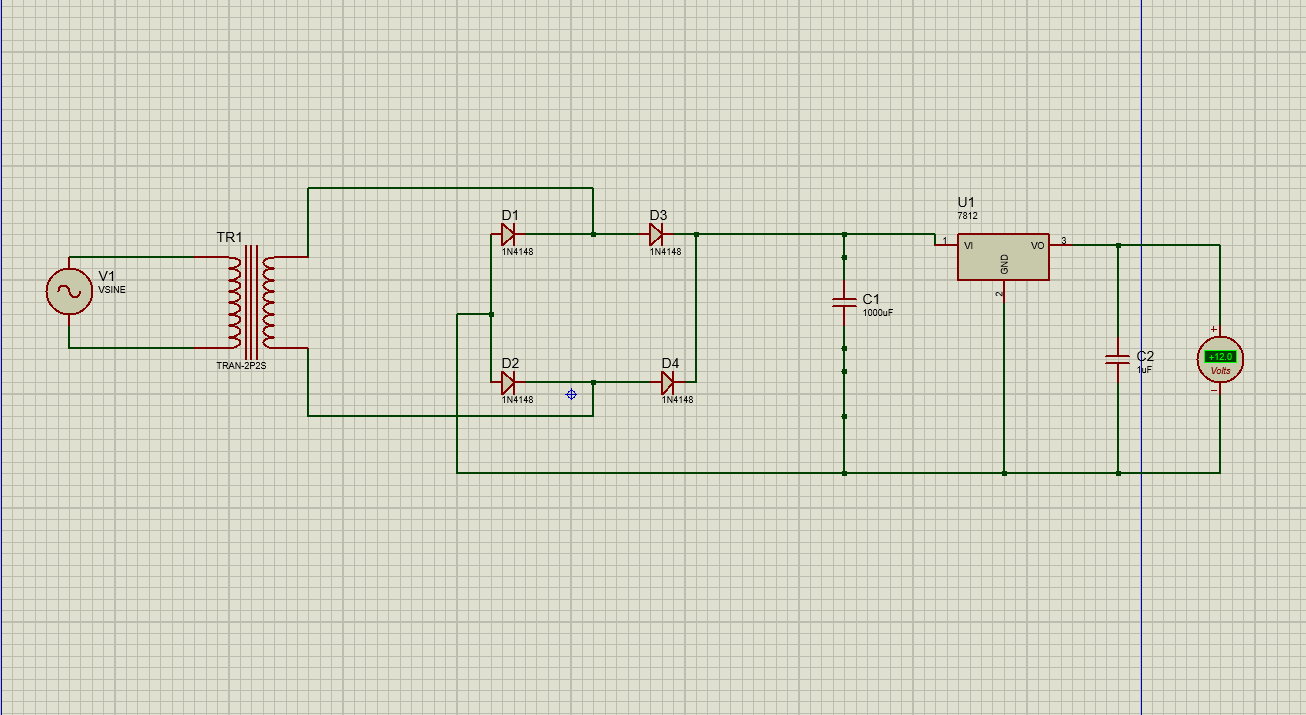The image size is (1306, 715).
Task: Click the blue origin marker near D2
Action: click(571, 395)
